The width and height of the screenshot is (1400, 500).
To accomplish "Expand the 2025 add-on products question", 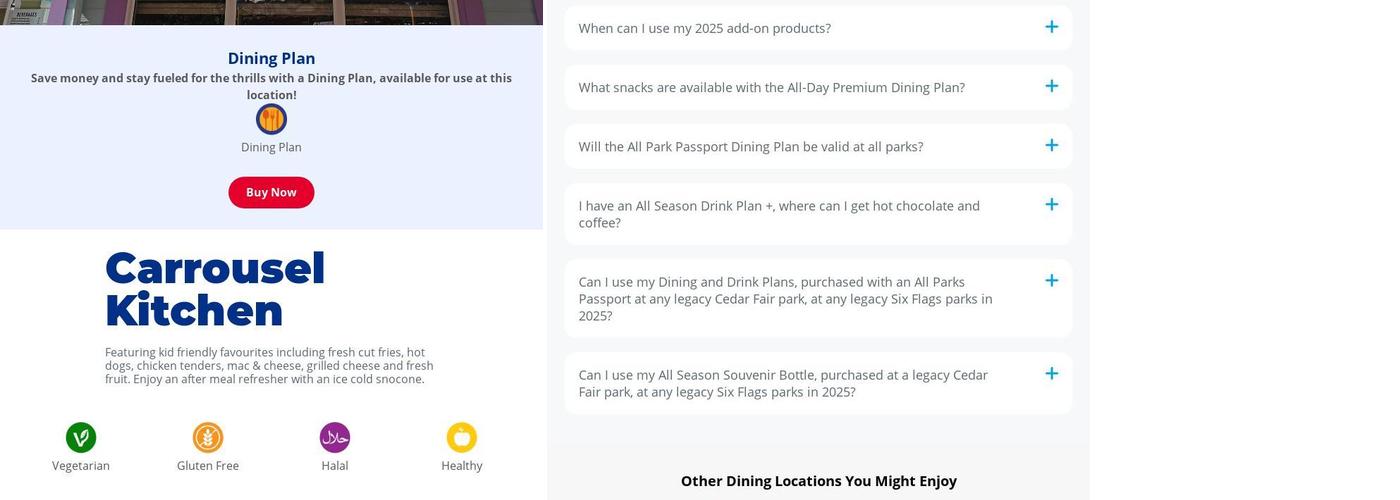I will tap(704, 28).
